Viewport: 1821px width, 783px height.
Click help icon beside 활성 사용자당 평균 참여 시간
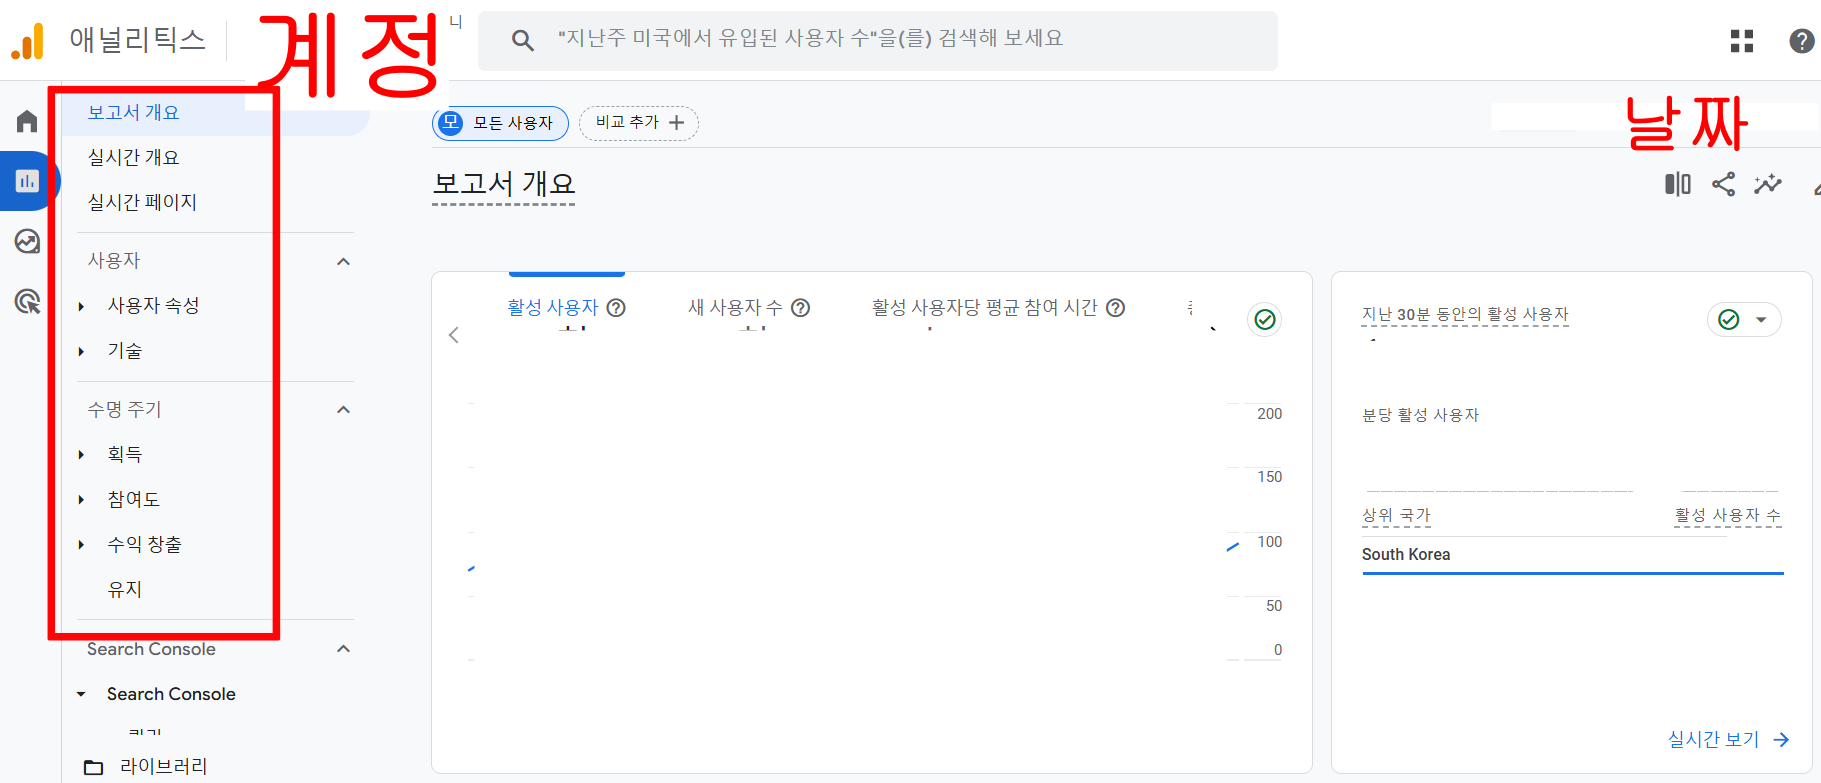1116,308
